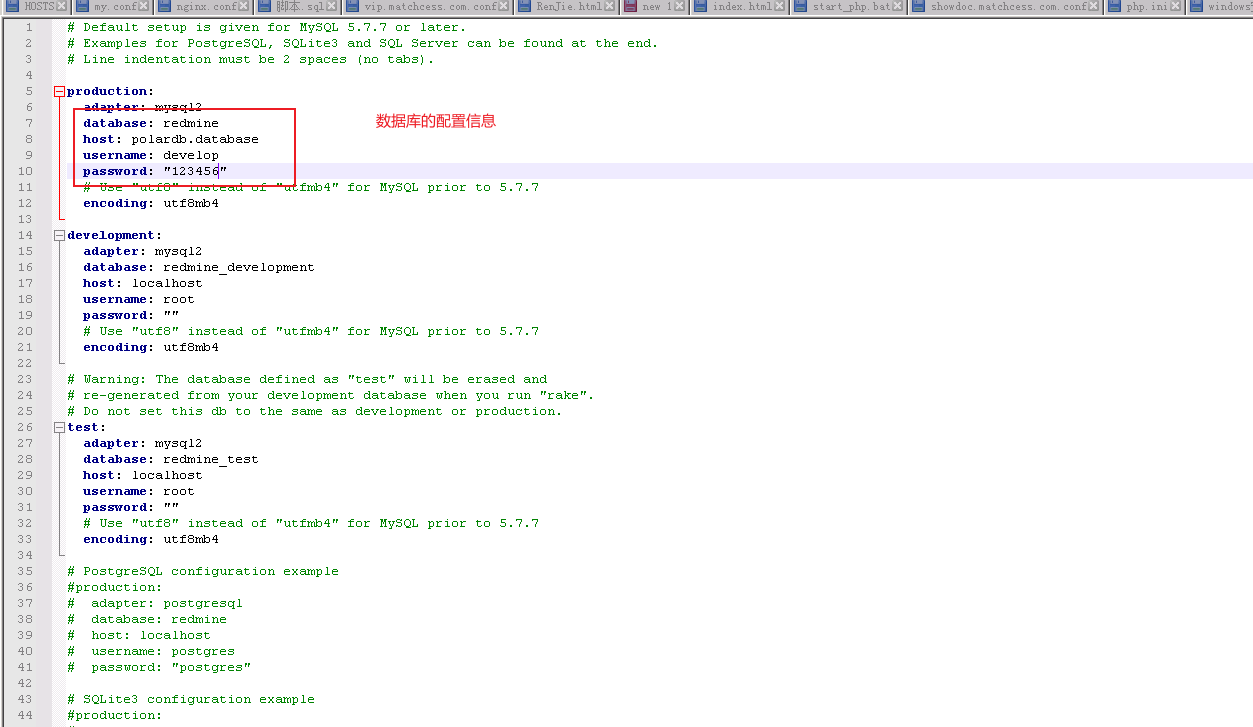Click the unsaved icon on new 1 tab
The height and width of the screenshot is (727, 1253).
[x=629, y=7]
